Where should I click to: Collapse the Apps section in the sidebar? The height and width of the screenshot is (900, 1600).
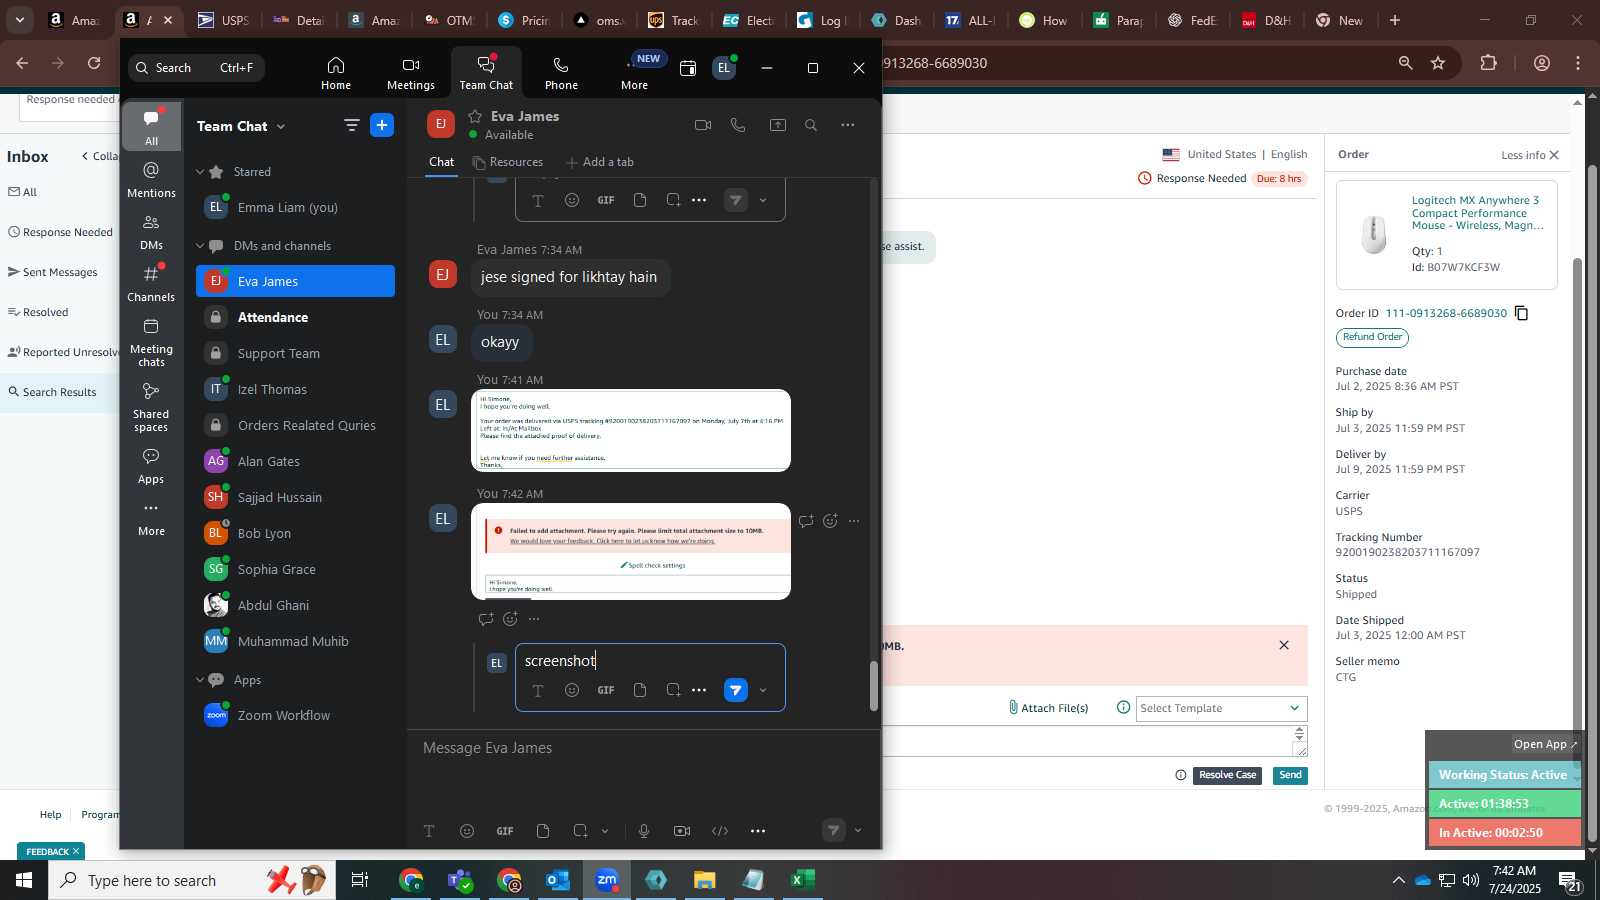tap(200, 680)
